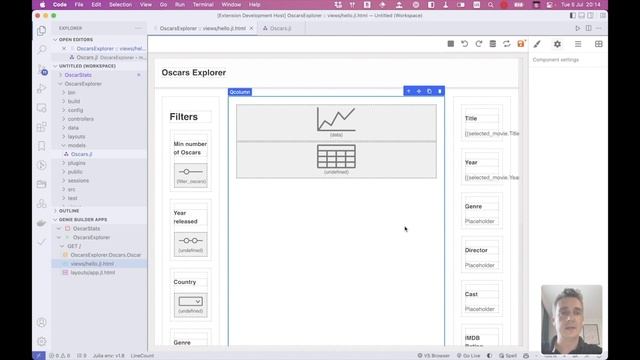Click the Min number of Oscars slider
This screenshot has width=640, height=360.
[191, 172]
